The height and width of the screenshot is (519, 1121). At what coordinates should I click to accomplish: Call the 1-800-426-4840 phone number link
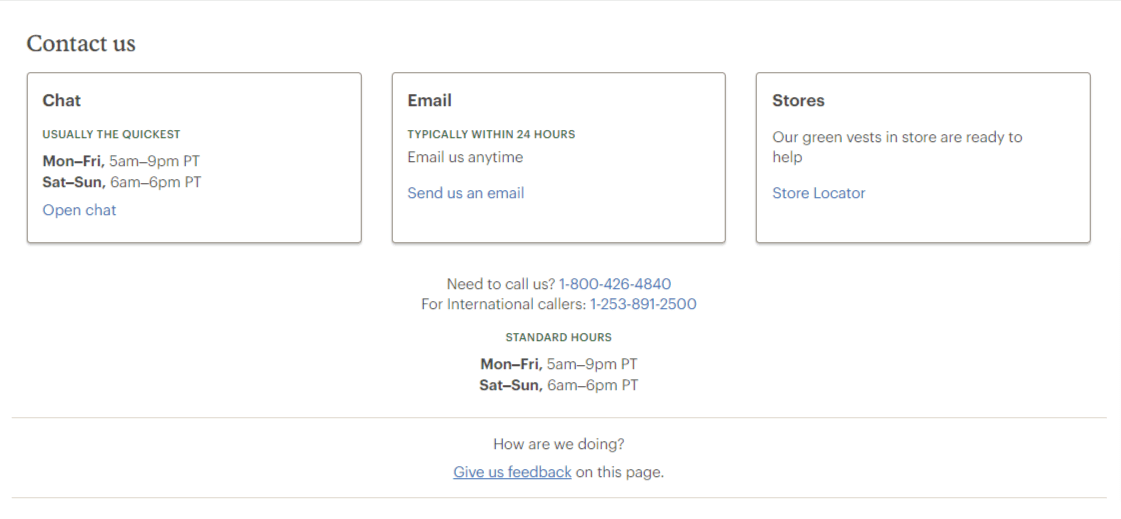coord(615,284)
